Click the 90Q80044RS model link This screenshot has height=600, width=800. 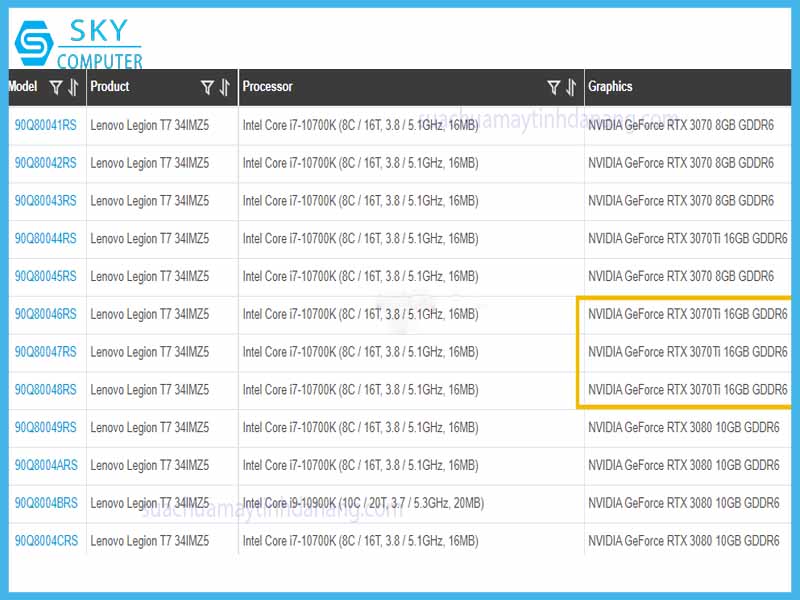45,238
